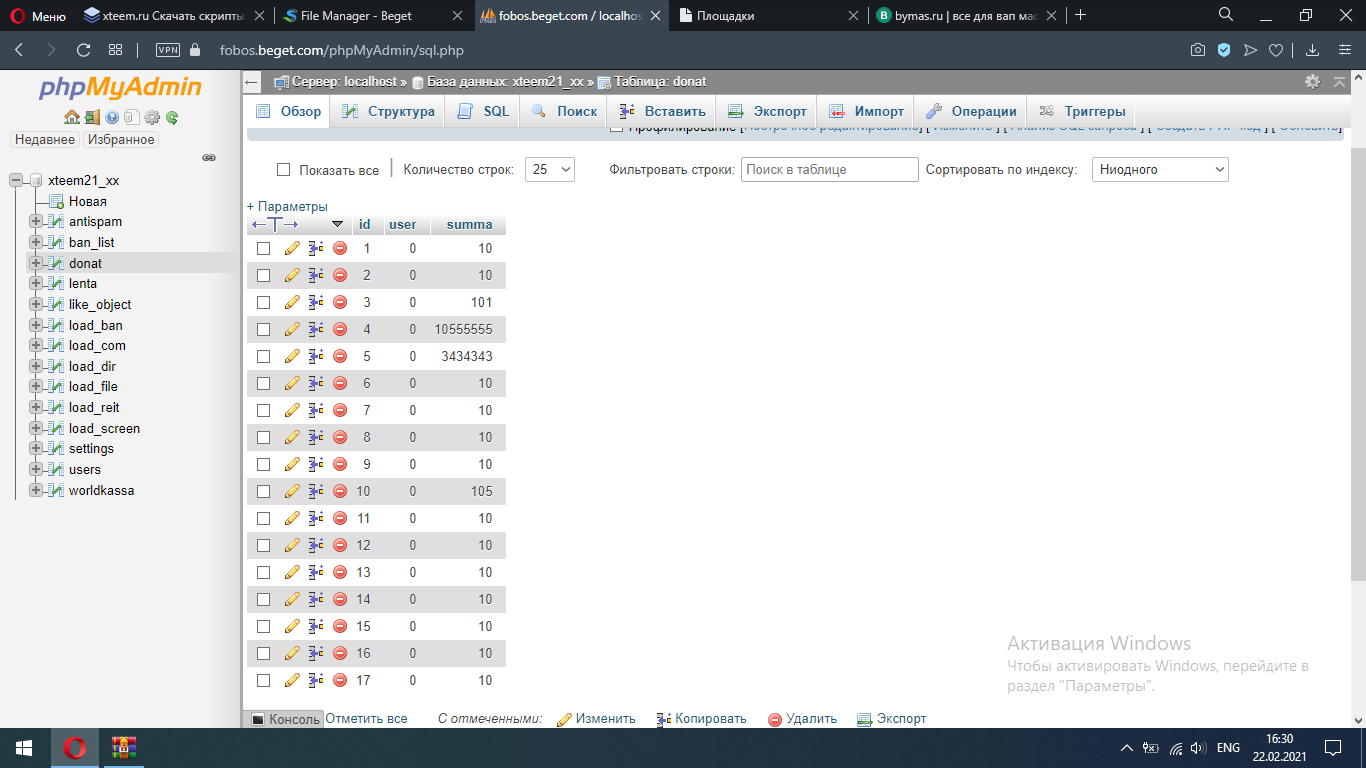
Task: Click the red delete icon for row 5
Action: pos(340,356)
